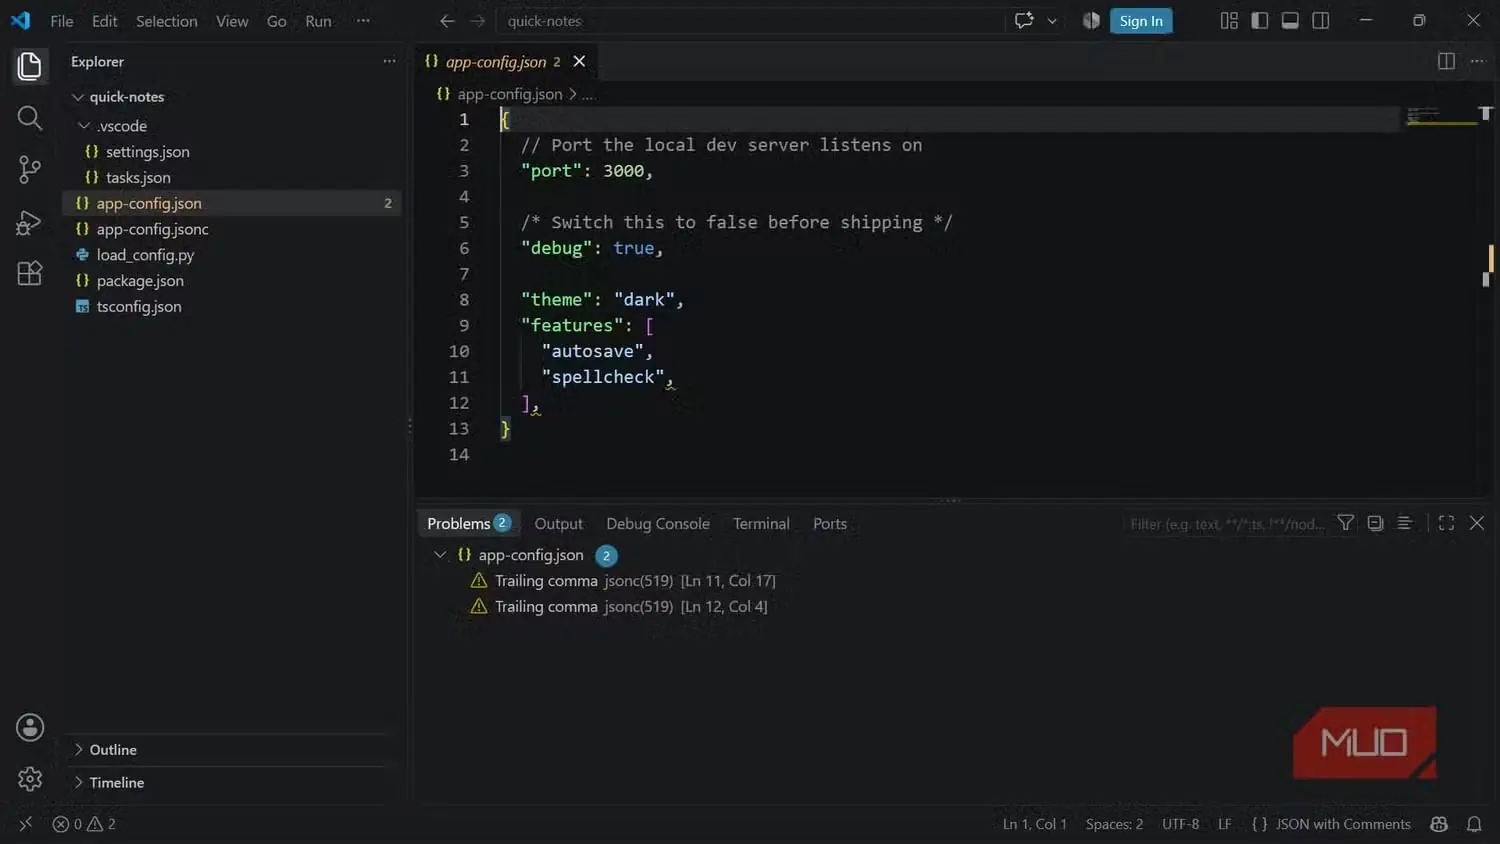The height and width of the screenshot is (844, 1500).
Task: Click the breadcrumb ellipsis after app-config.json
Action: [x=588, y=94]
